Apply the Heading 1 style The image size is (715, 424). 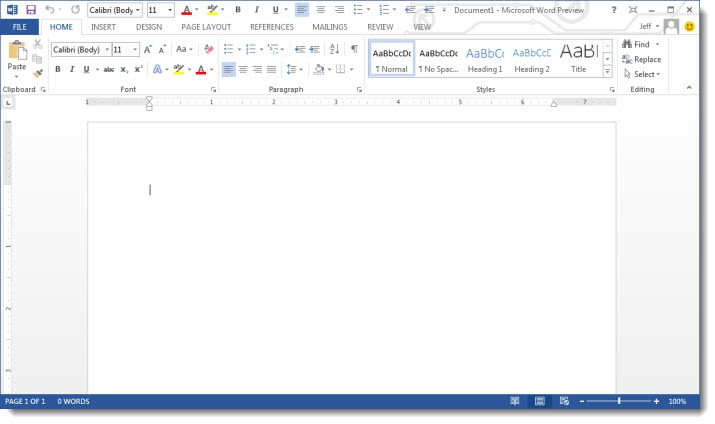coord(485,59)
